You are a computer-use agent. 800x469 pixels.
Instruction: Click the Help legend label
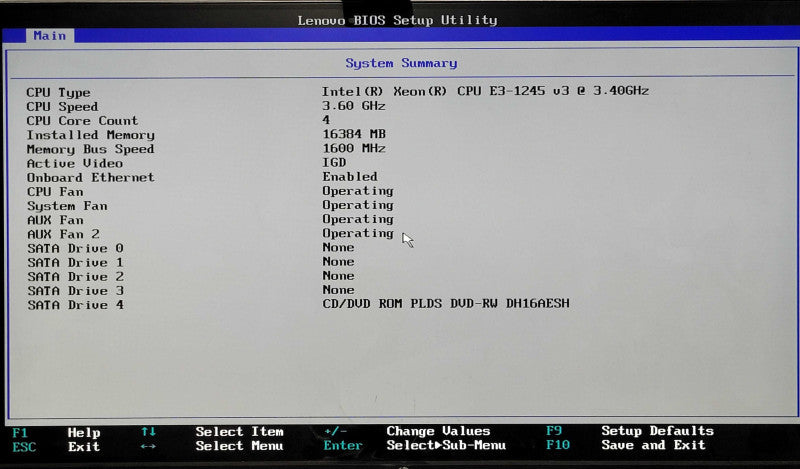click(84, 433)
